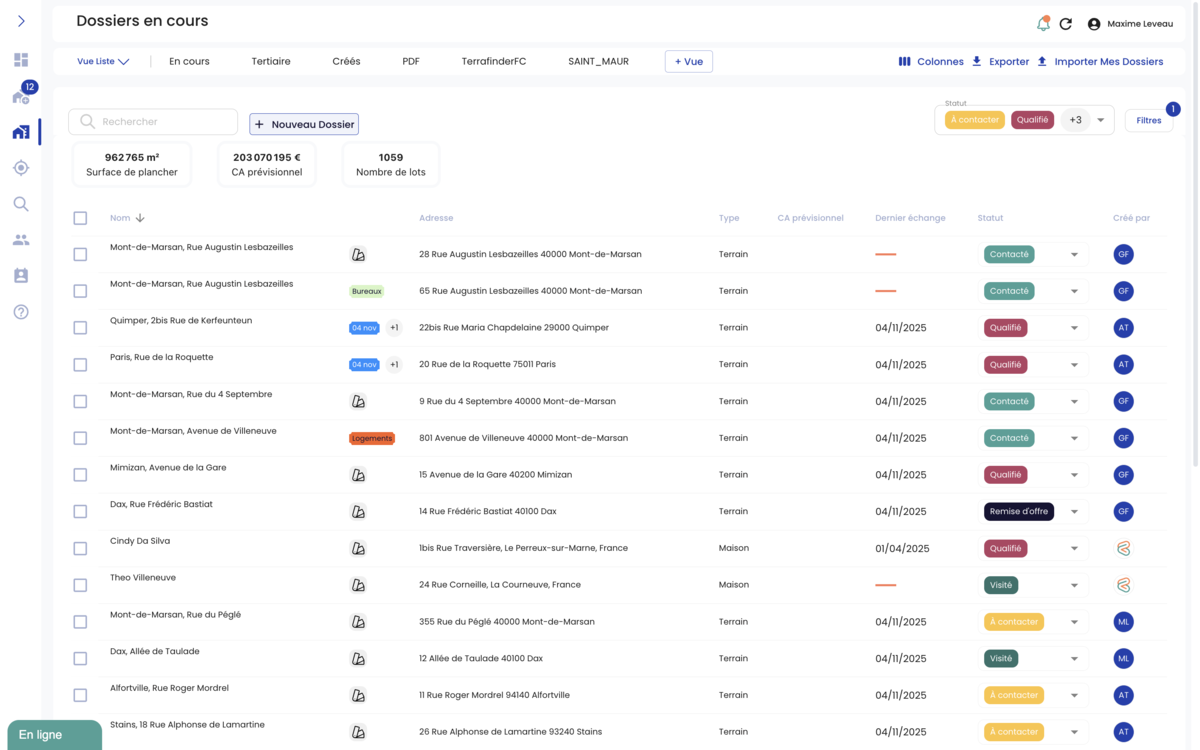Open the magnifier search icon in sidebar
This screenshot has width=1200, height=750.
point(20,204)
